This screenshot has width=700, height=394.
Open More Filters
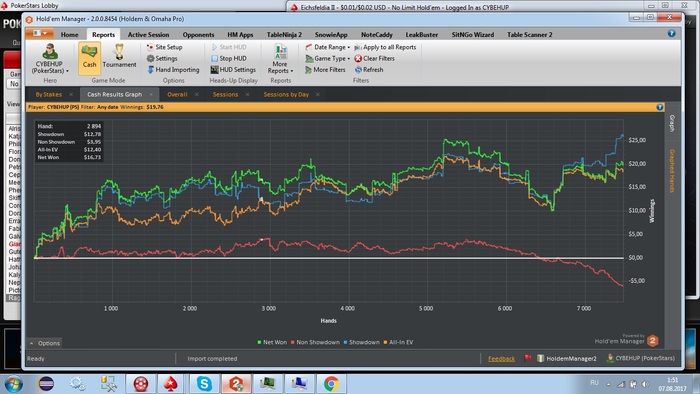tap(325, 70)
